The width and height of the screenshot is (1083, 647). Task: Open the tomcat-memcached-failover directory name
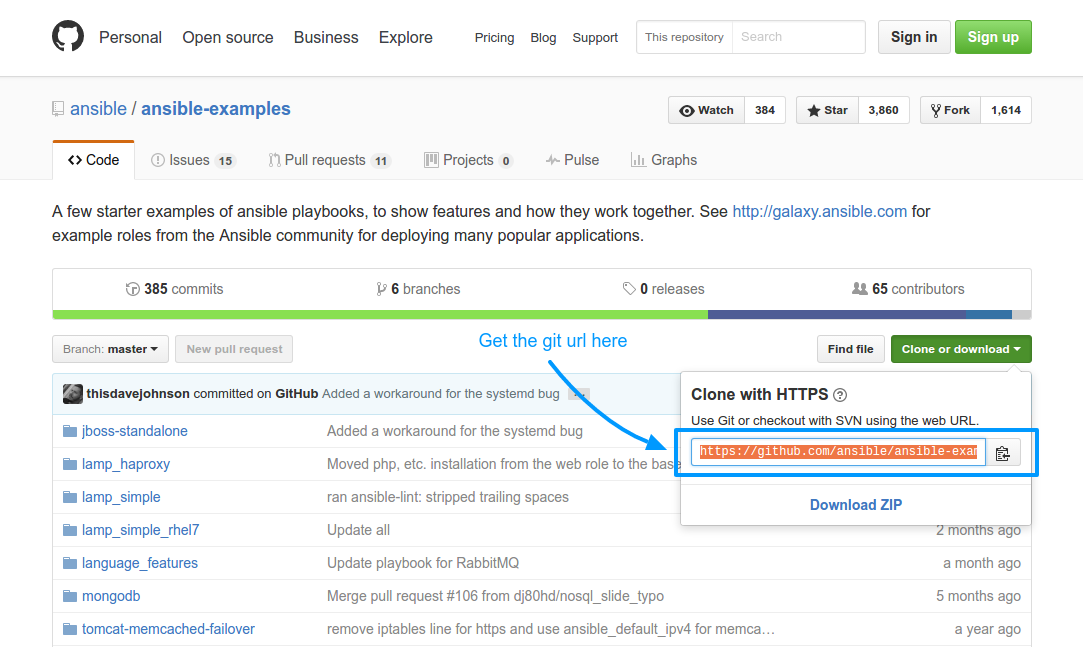(x=169, y=629)
